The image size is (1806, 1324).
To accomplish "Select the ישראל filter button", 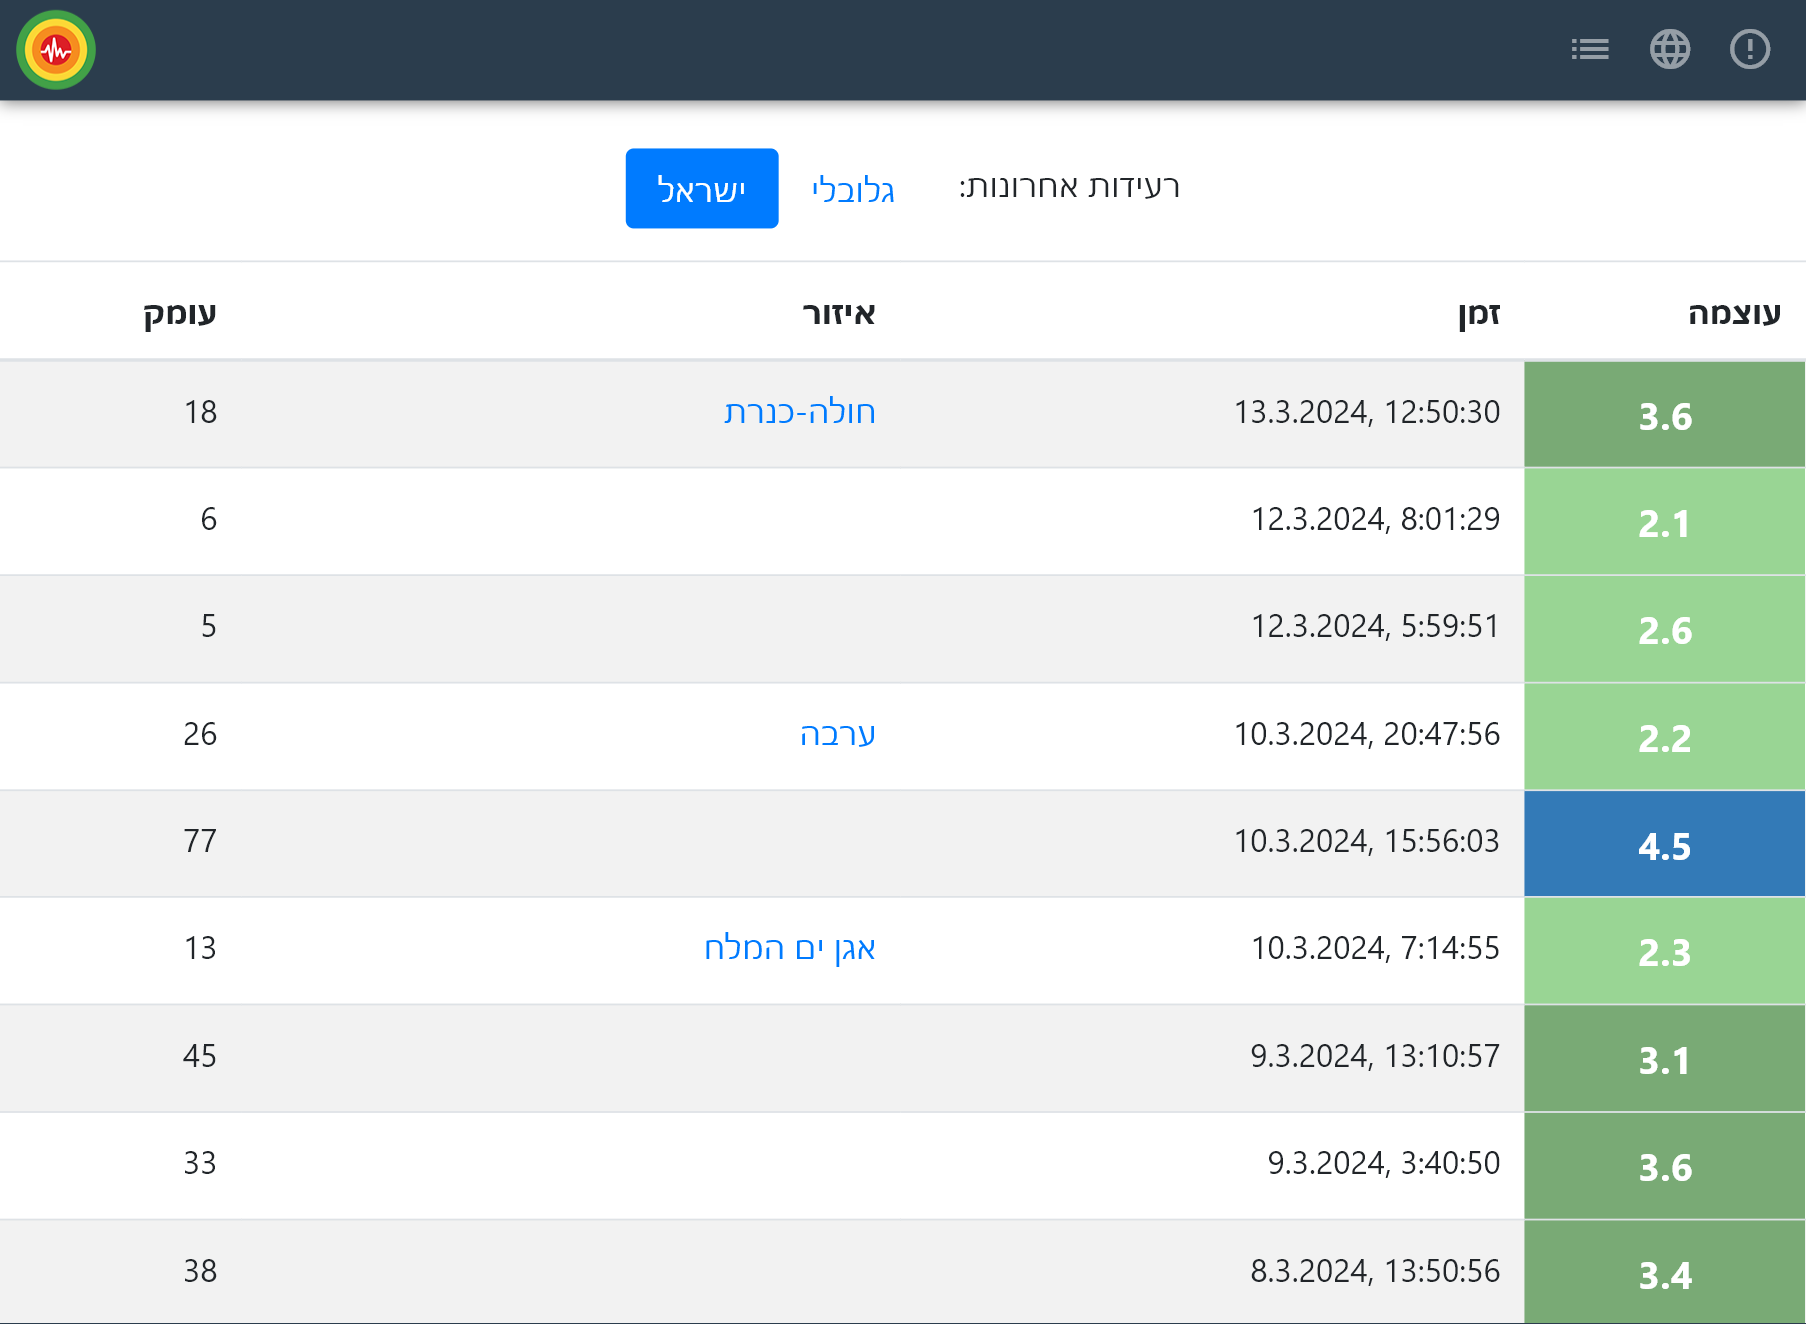I will point(701,188).
